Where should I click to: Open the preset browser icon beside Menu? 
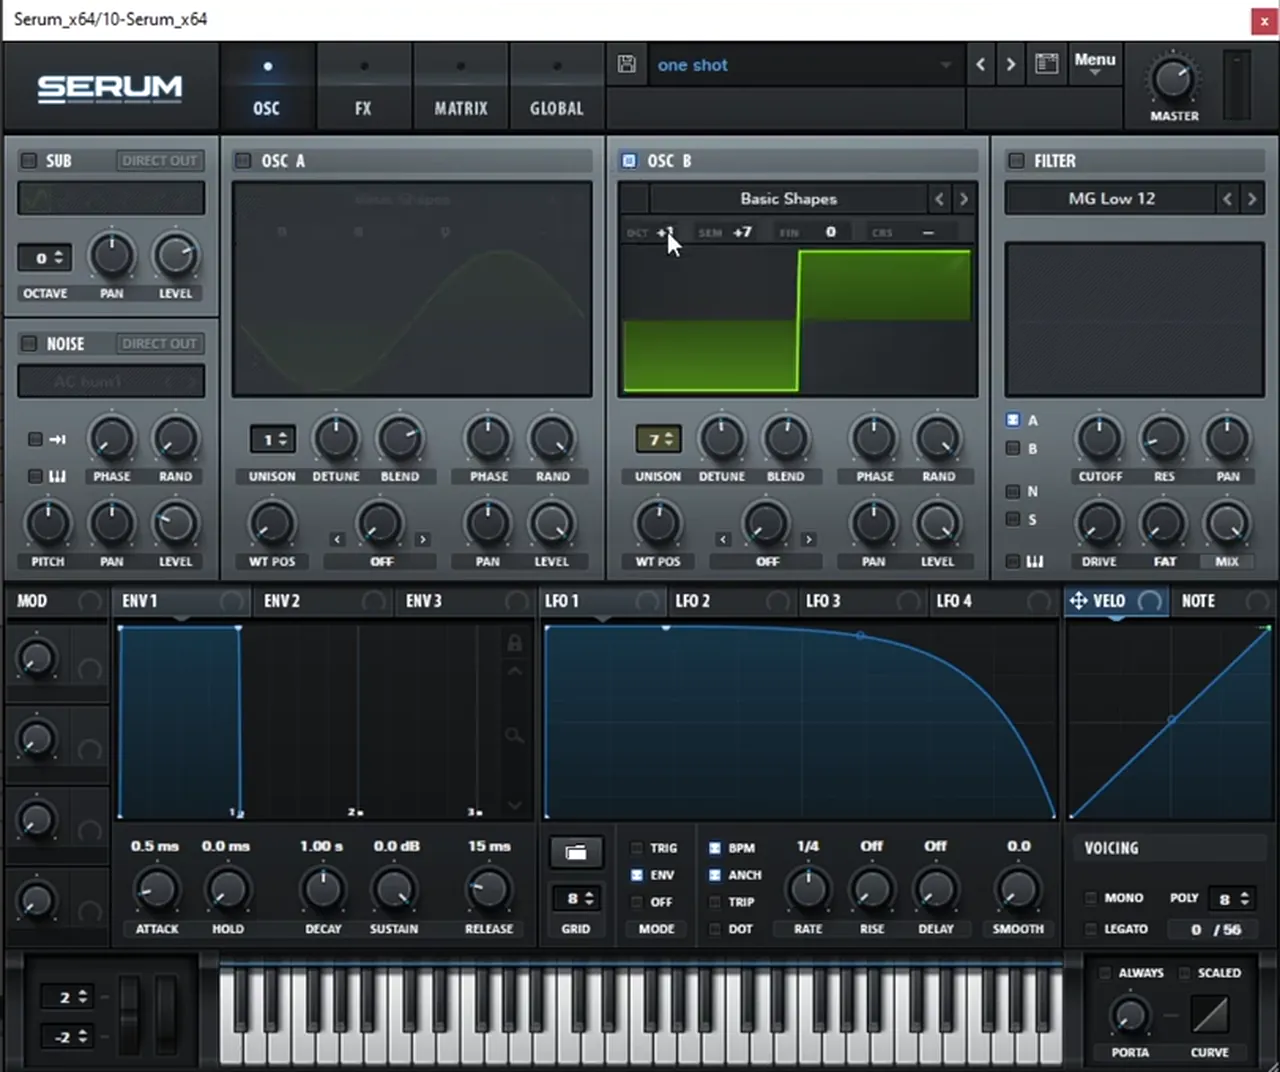pyautogui.click(x=1047, y=64)
